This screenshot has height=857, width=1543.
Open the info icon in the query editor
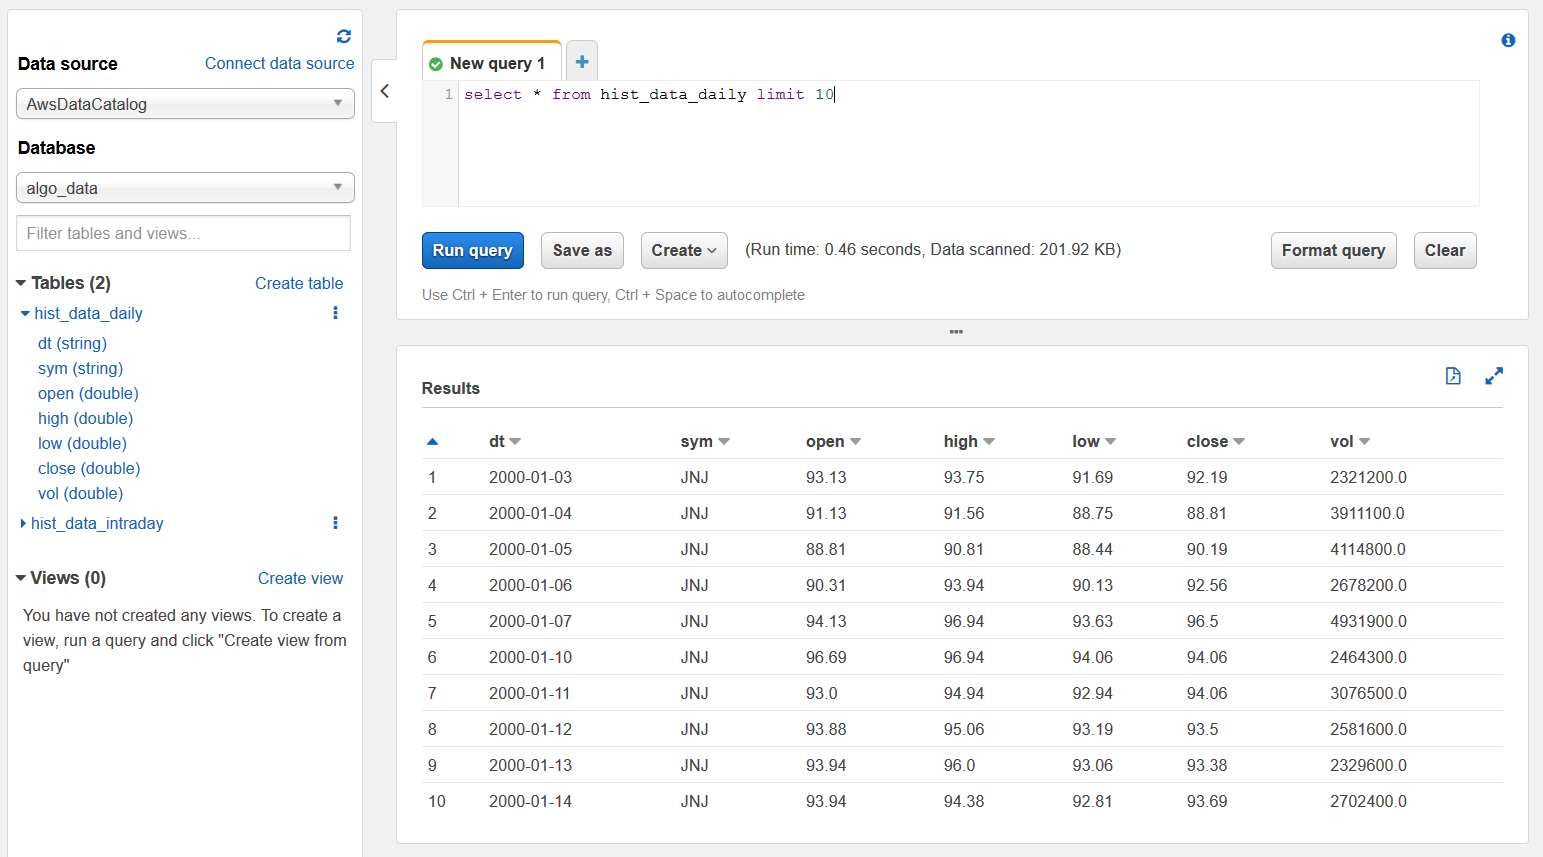pyautogui.click(x=1508, y=40)
